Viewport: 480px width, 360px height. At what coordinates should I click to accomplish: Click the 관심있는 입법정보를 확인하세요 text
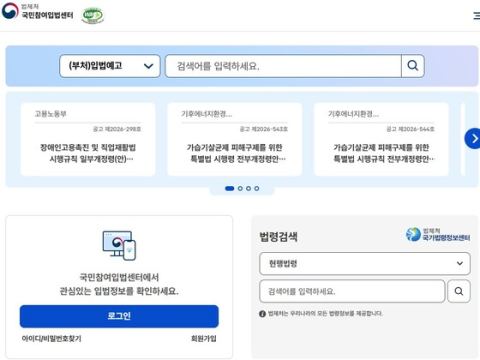(119, 291)
